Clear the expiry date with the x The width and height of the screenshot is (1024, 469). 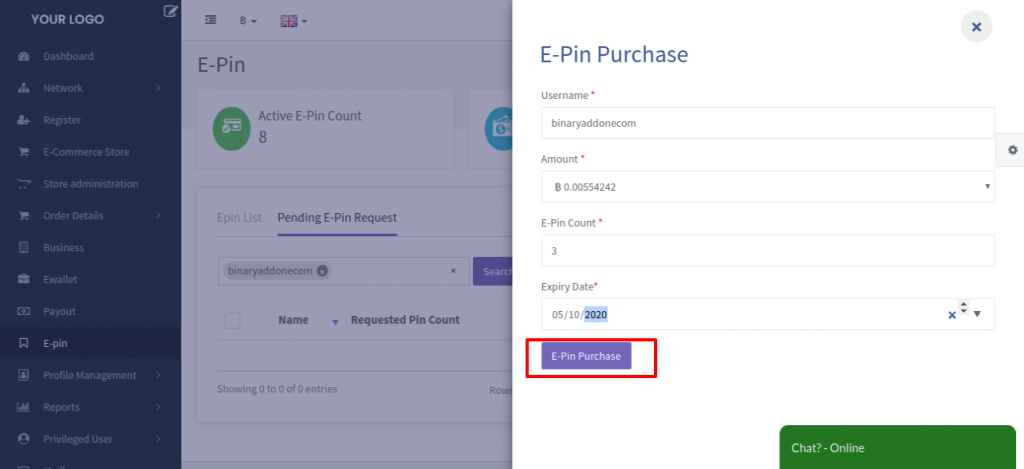click(952, 315)
